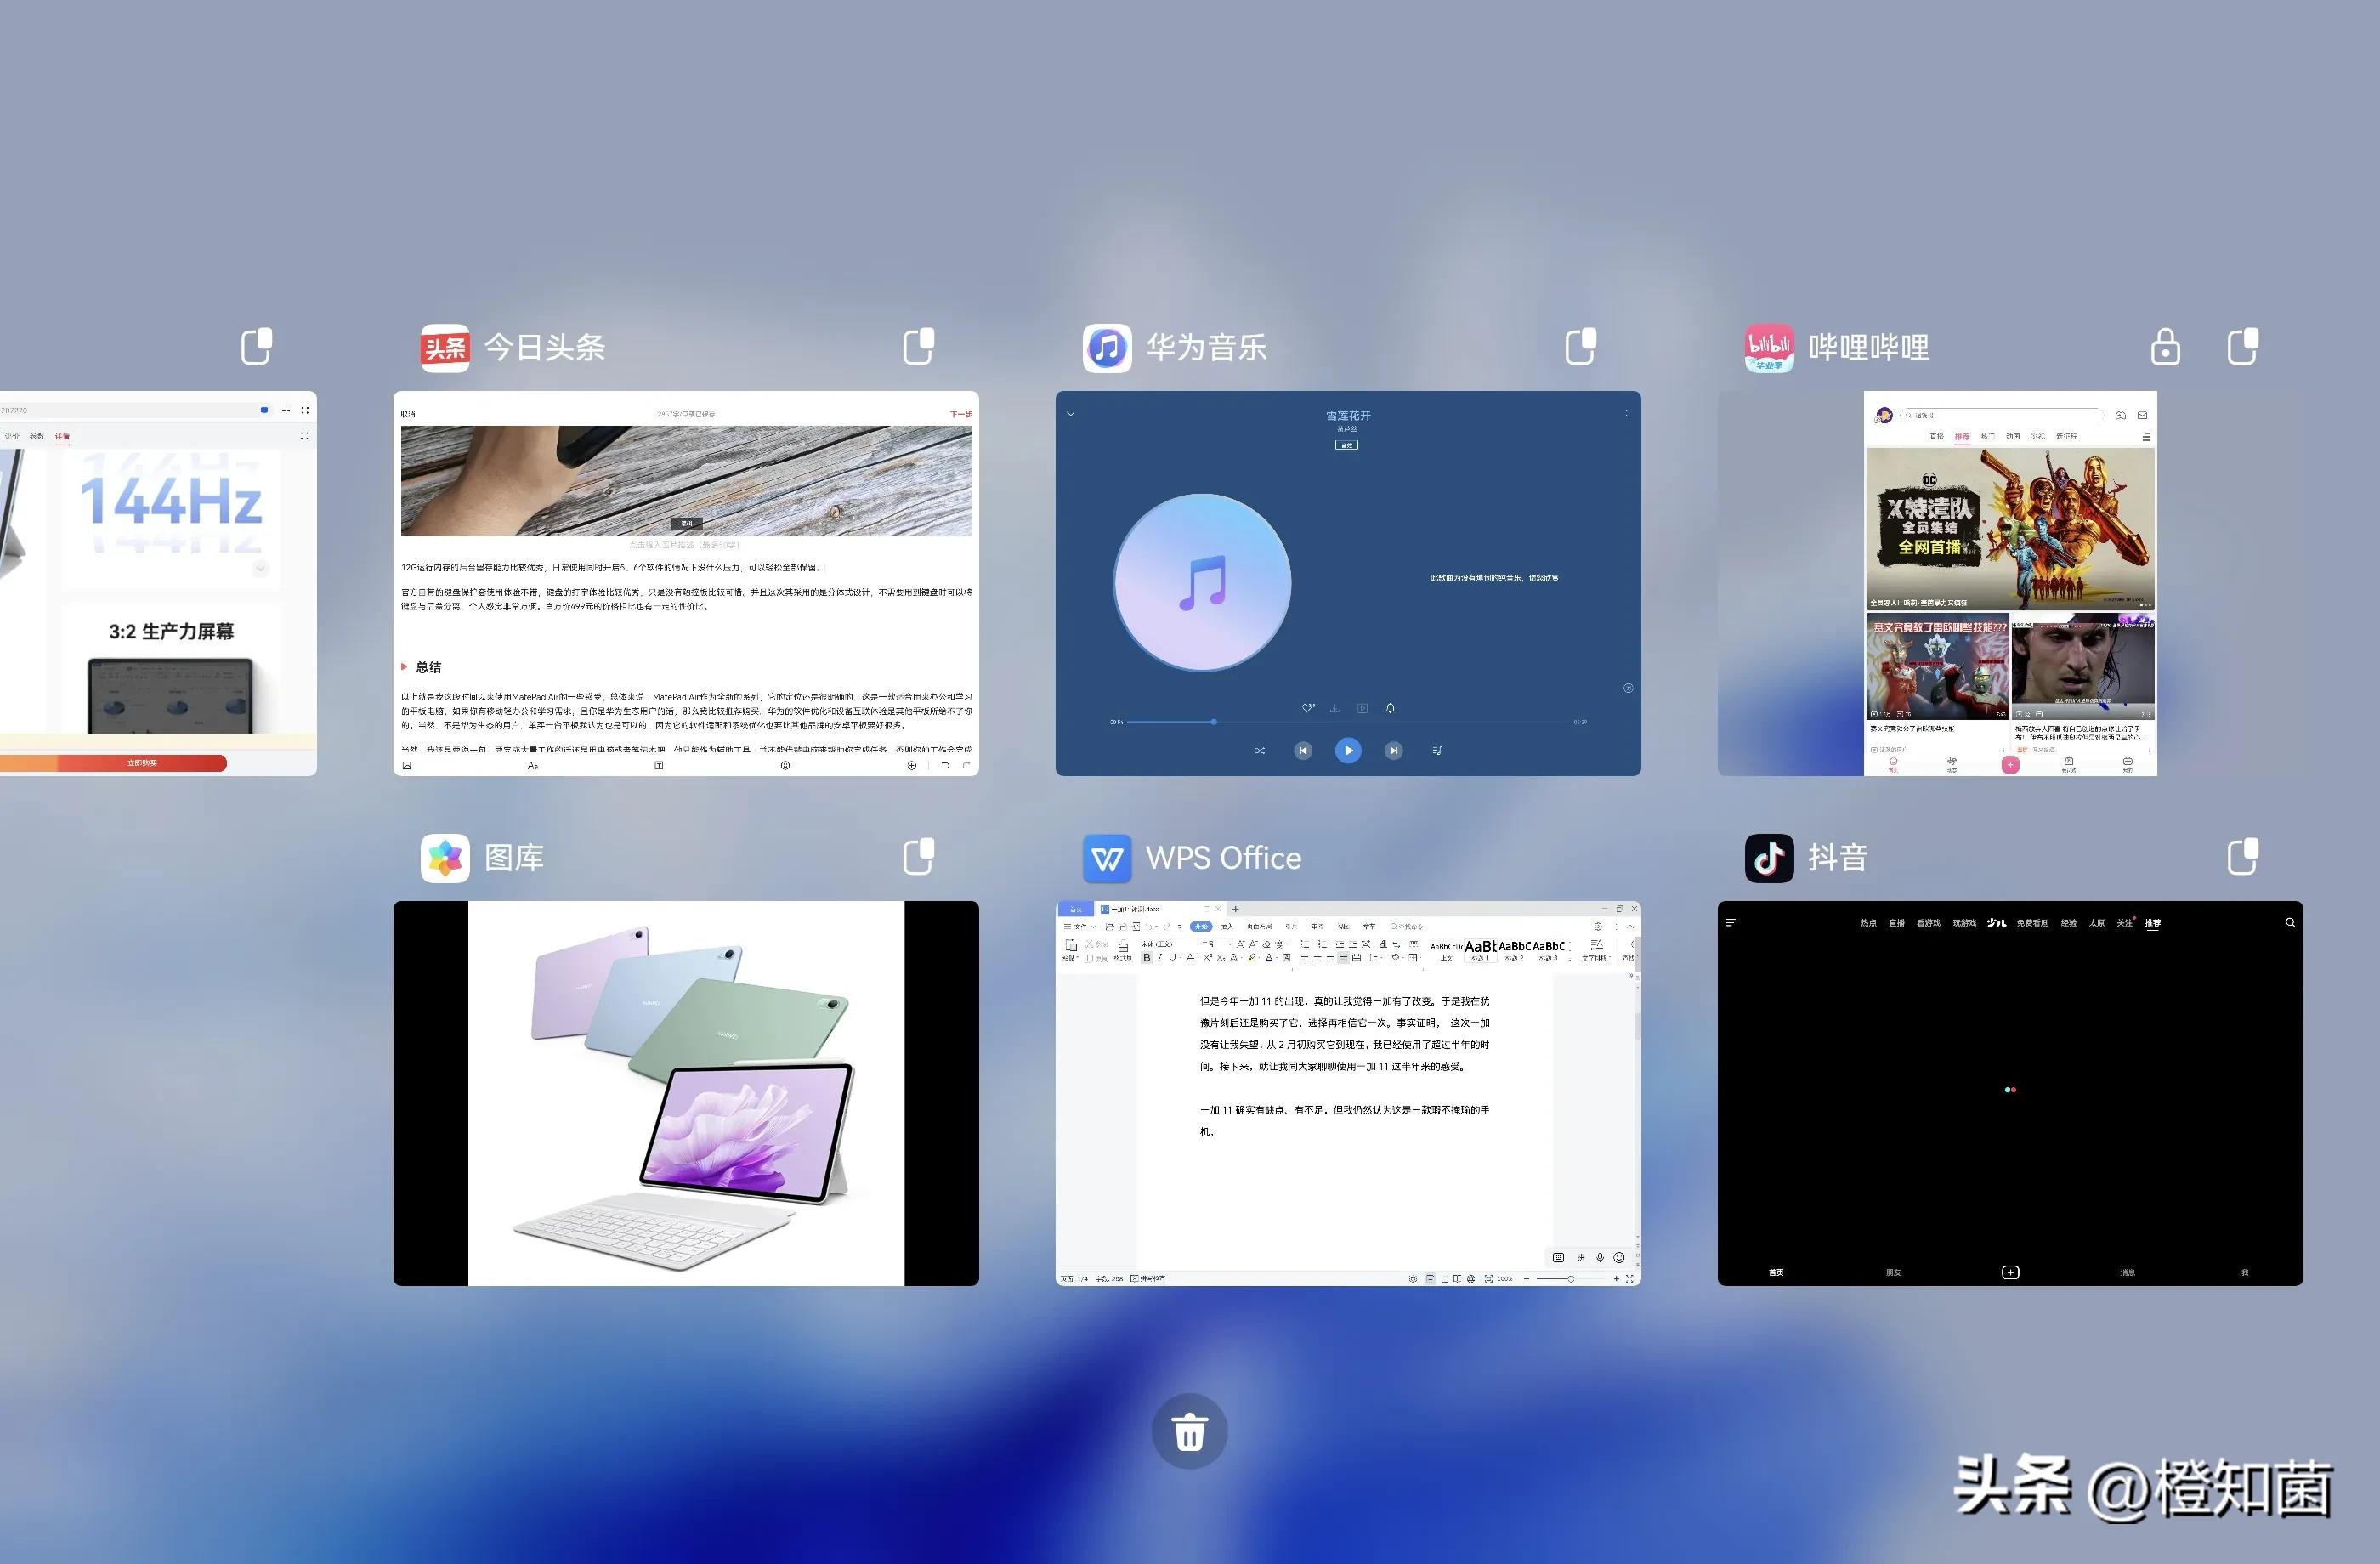Tap split-screen icon for 今日头条 card
The image size is (2380, 1564).
[918, 347]
